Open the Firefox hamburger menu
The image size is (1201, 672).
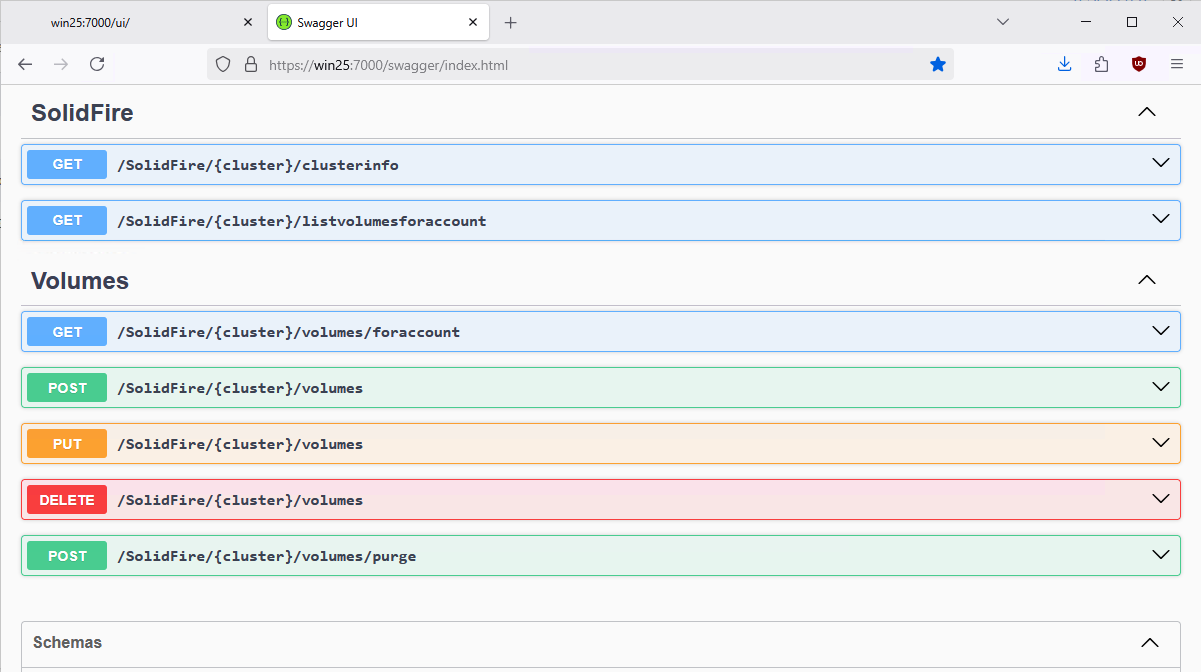(1177, 64)
